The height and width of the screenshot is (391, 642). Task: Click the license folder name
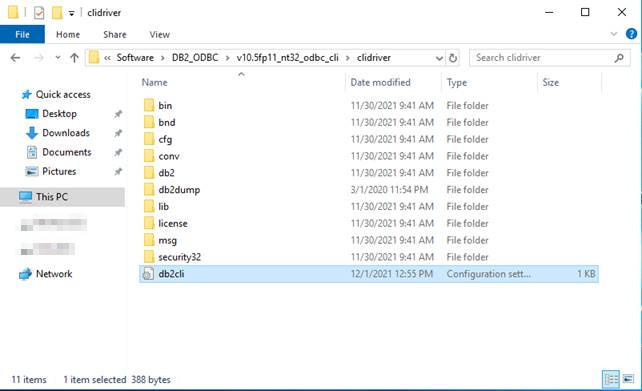pos(173,224)
